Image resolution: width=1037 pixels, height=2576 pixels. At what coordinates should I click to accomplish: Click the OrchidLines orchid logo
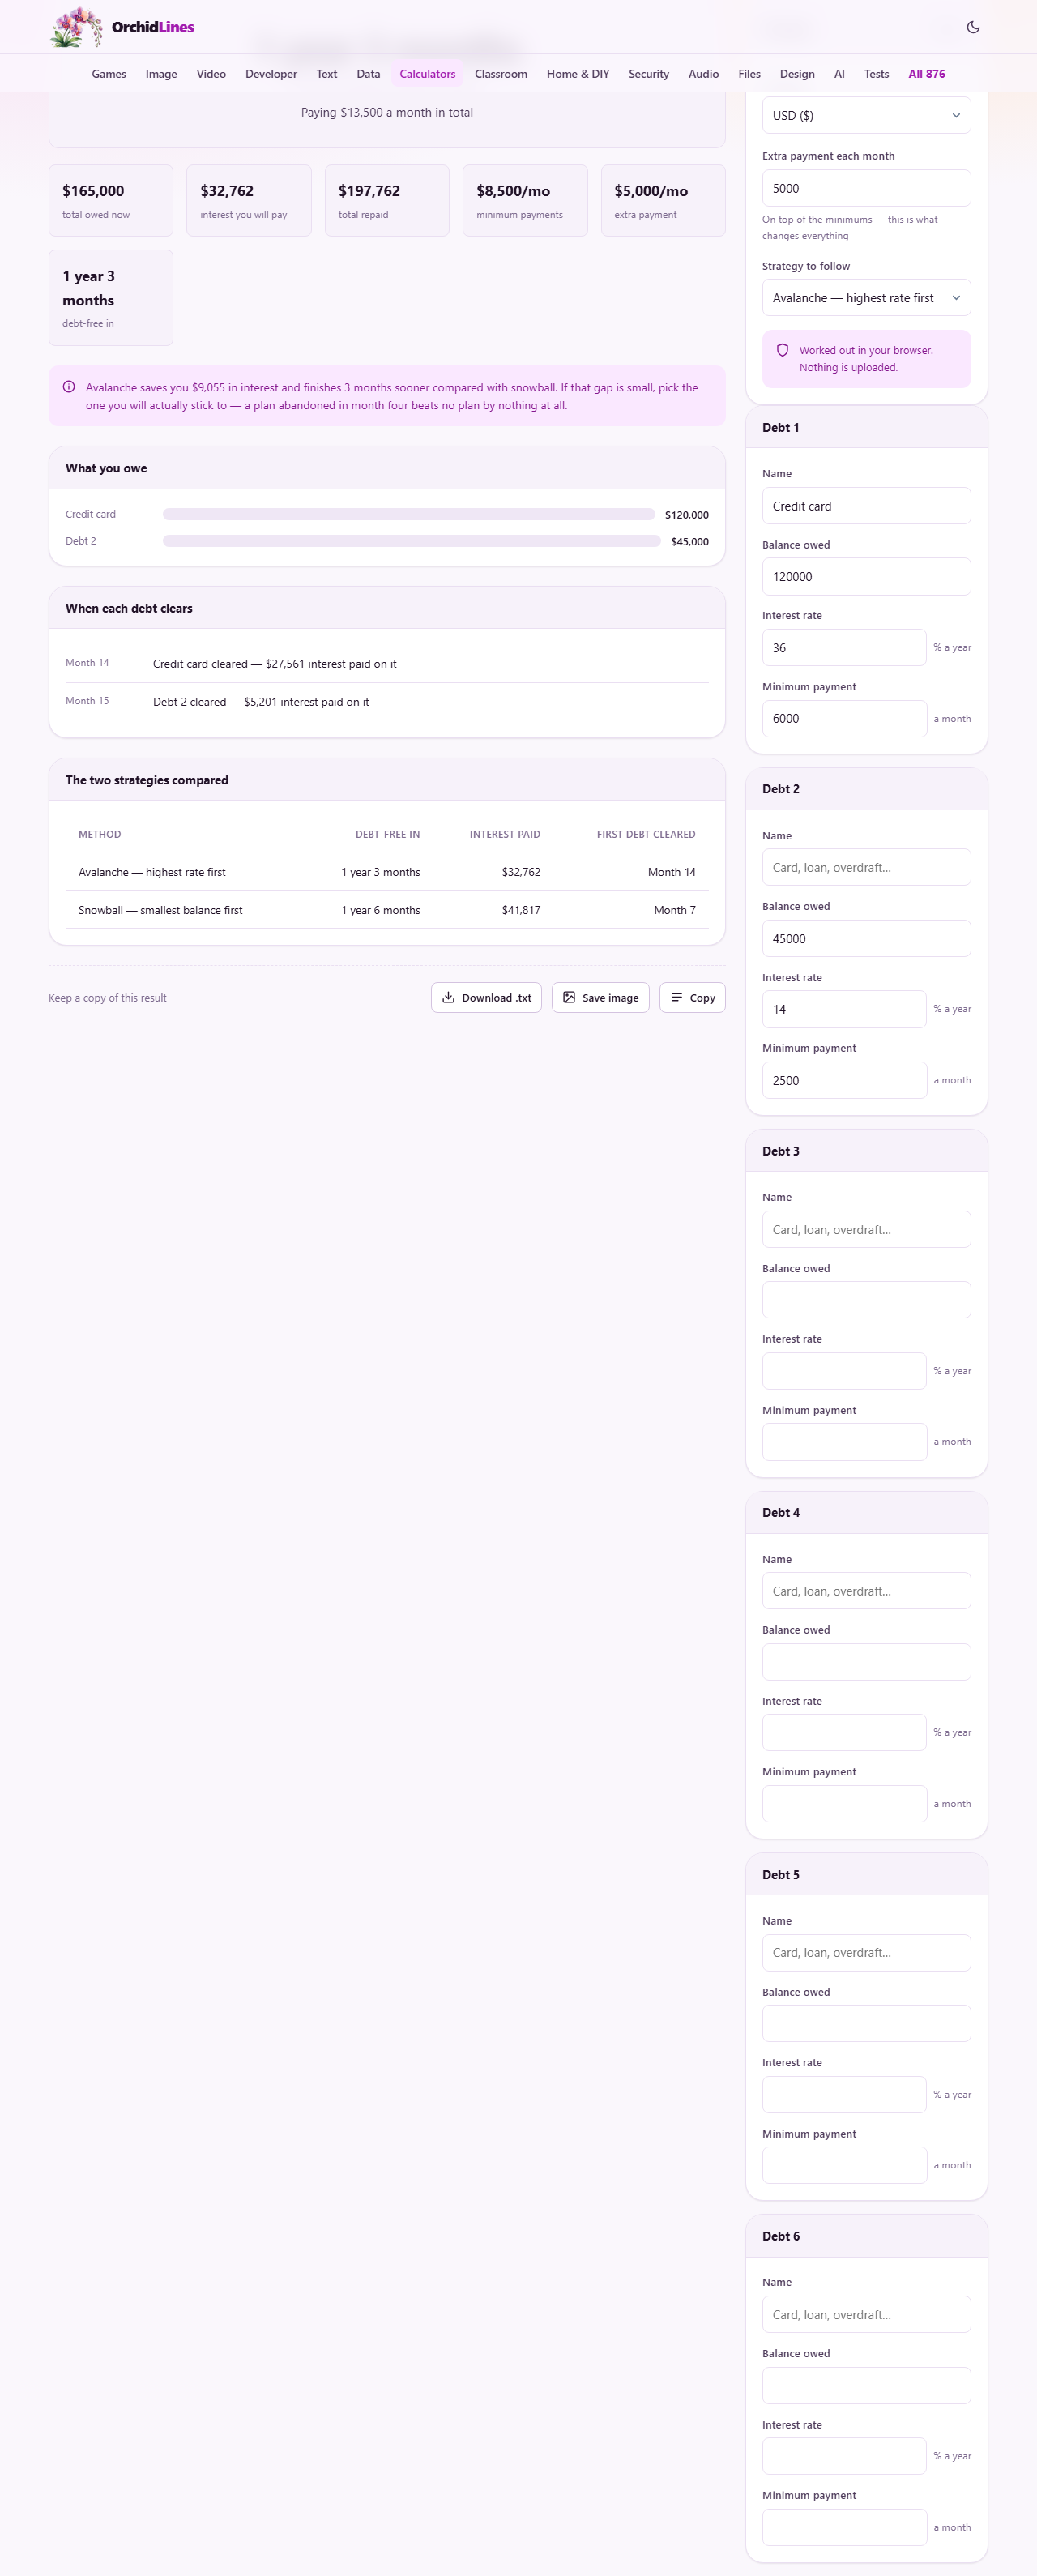tap(76, 27)
